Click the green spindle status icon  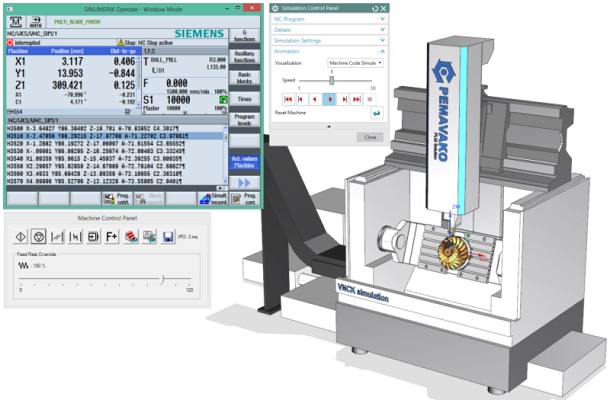pos(223,100)
